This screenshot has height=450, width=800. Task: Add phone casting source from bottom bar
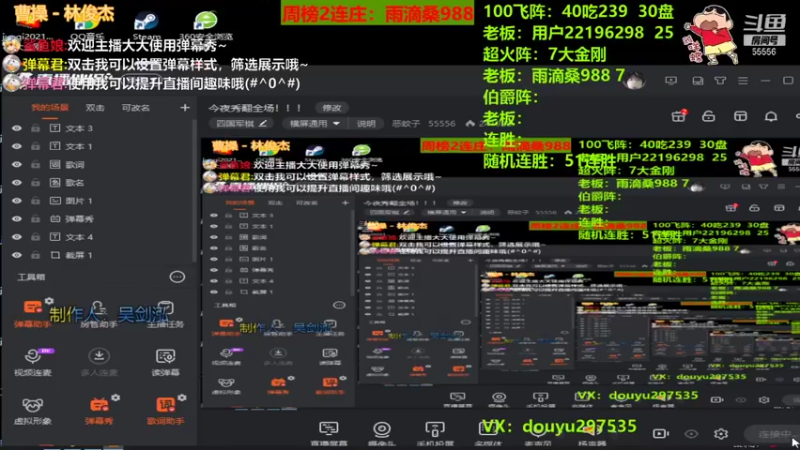(435, 433)
